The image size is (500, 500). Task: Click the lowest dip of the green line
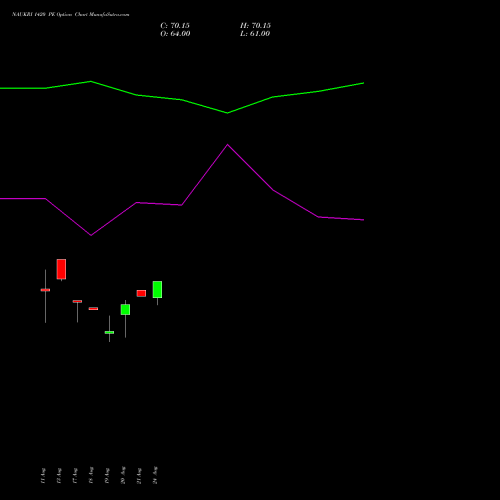(x=228, y=113)
